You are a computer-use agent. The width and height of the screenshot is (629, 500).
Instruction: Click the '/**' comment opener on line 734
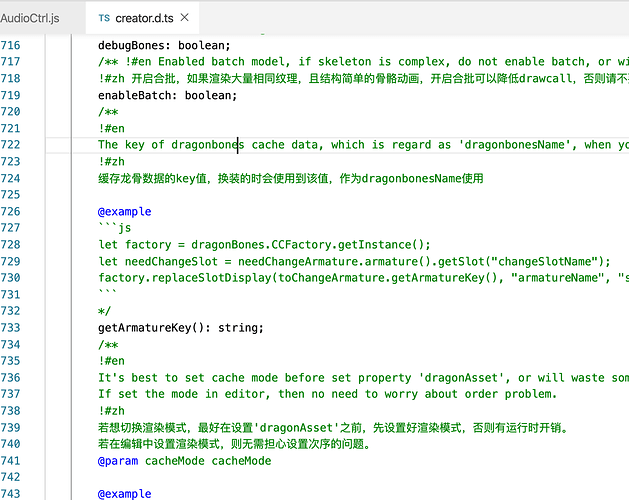[108, 344]
